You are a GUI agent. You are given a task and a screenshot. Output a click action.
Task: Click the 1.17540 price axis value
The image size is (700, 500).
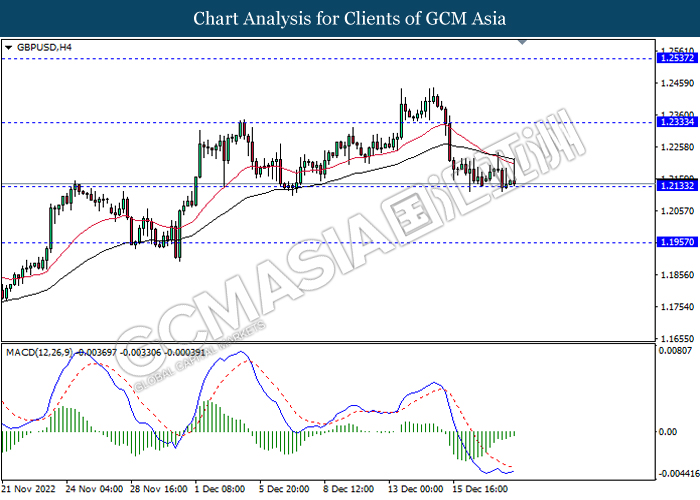(677, 307)
